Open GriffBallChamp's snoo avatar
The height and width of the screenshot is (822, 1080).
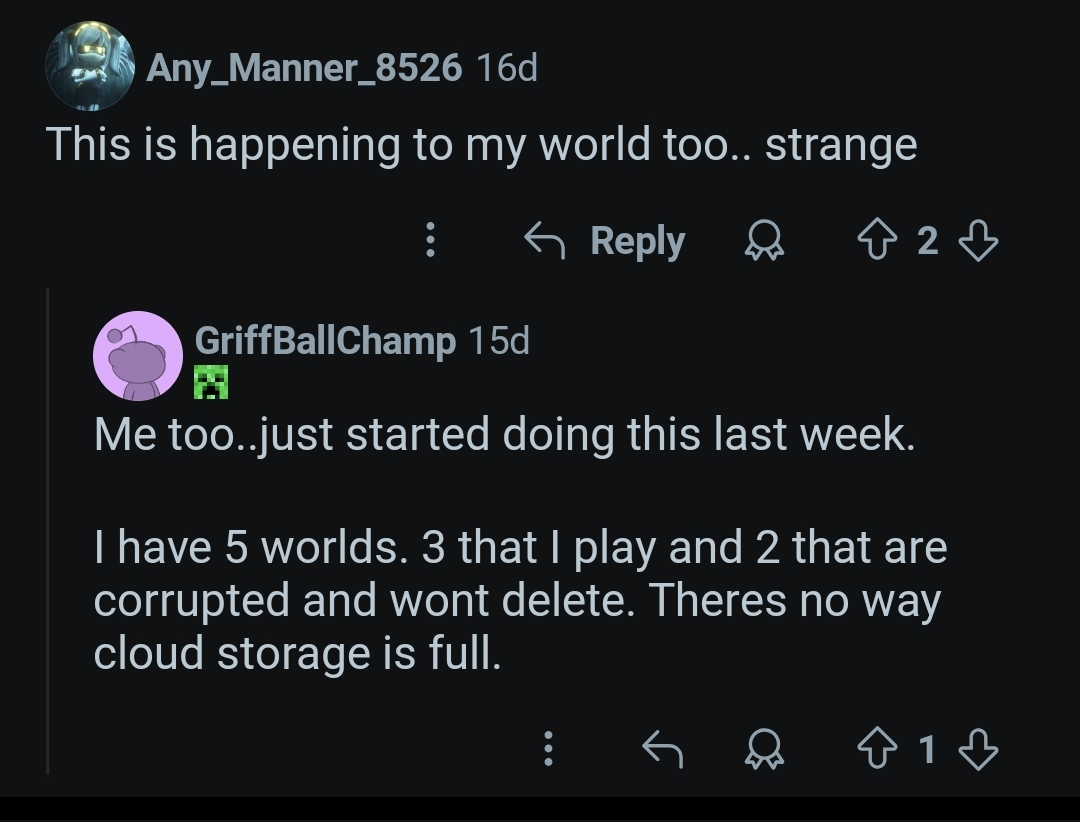138,355
